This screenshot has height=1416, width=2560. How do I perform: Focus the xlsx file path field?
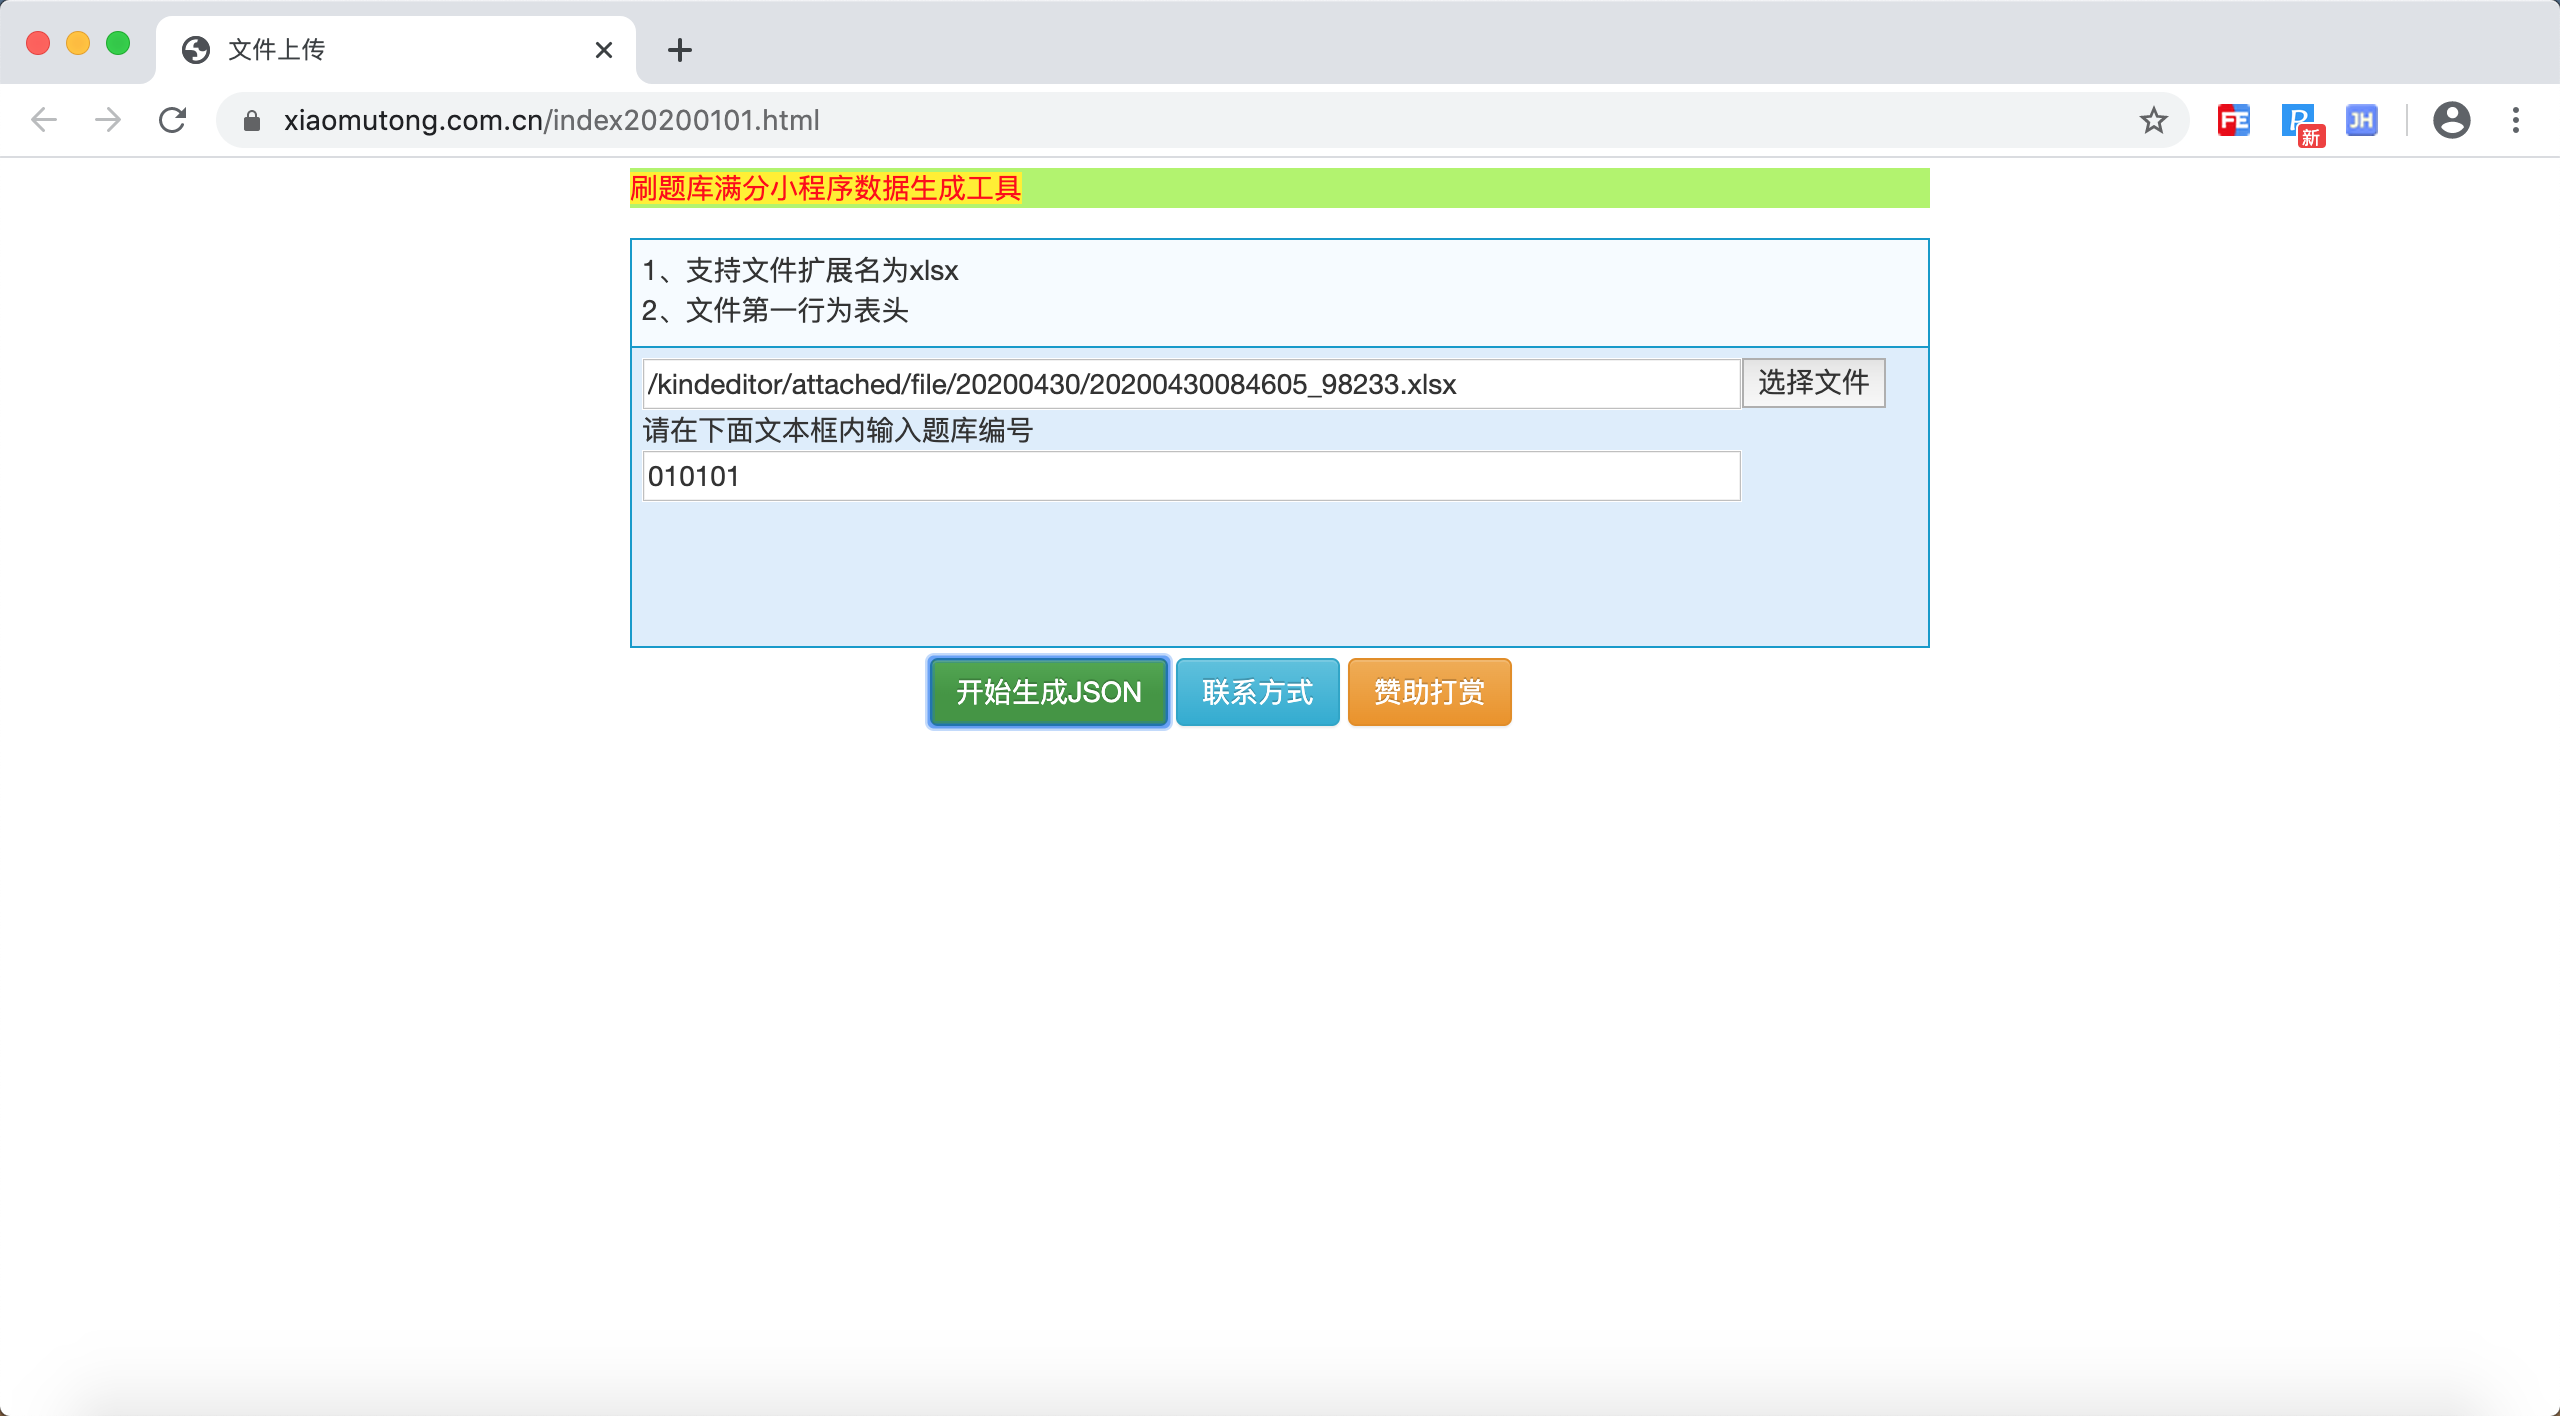[1190, 384]
